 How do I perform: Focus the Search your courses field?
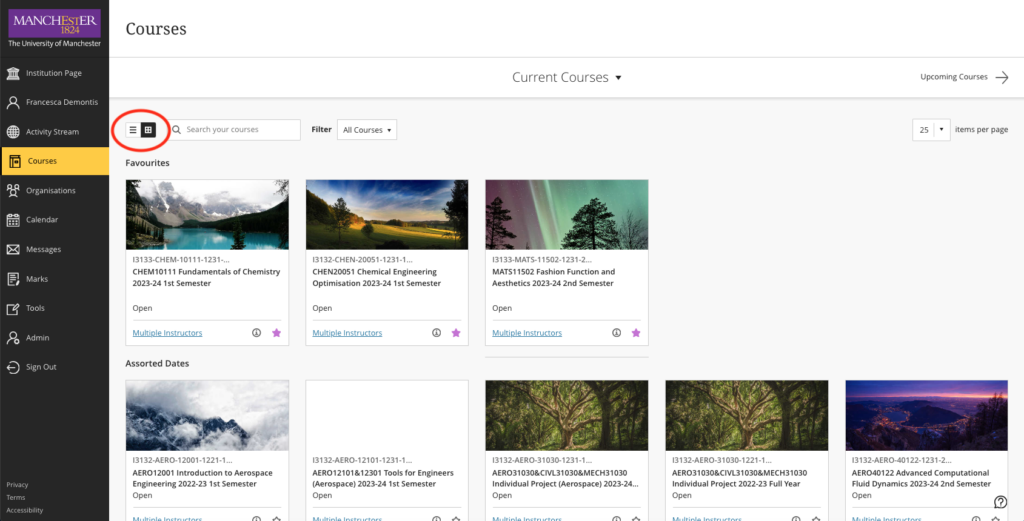[235, 130]
